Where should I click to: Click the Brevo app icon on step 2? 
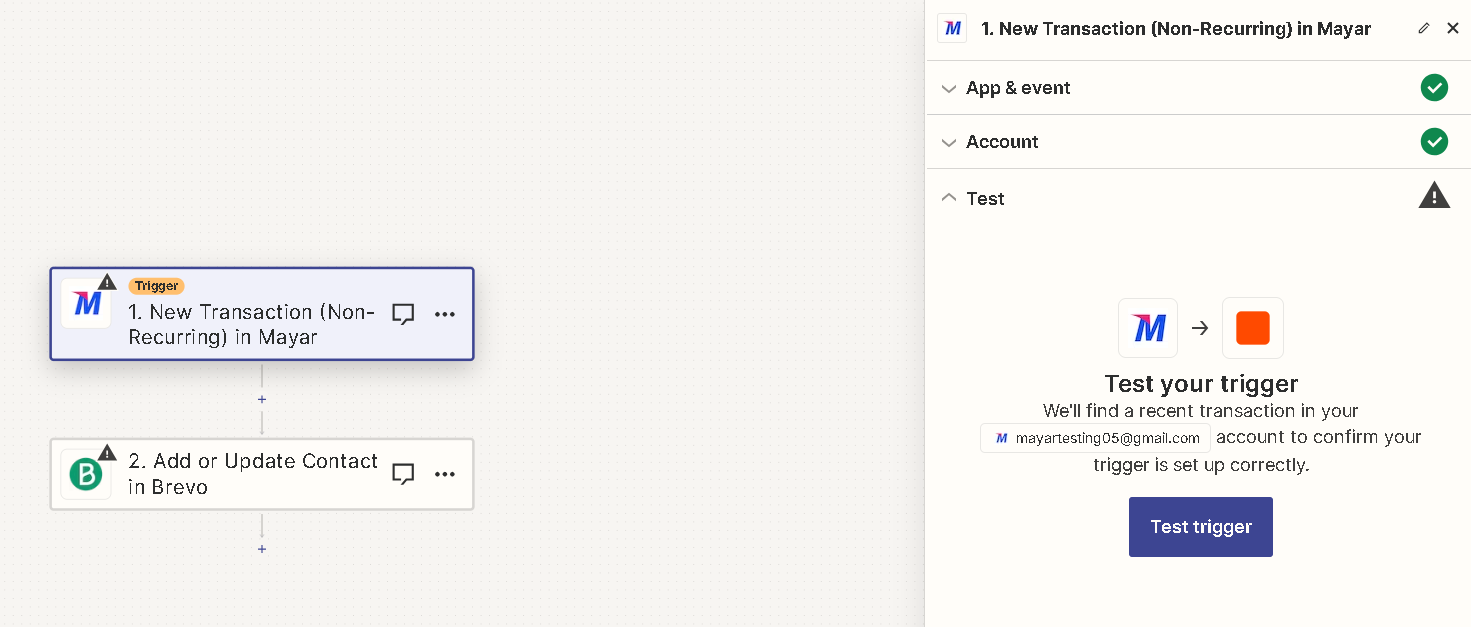coord(86,474)
